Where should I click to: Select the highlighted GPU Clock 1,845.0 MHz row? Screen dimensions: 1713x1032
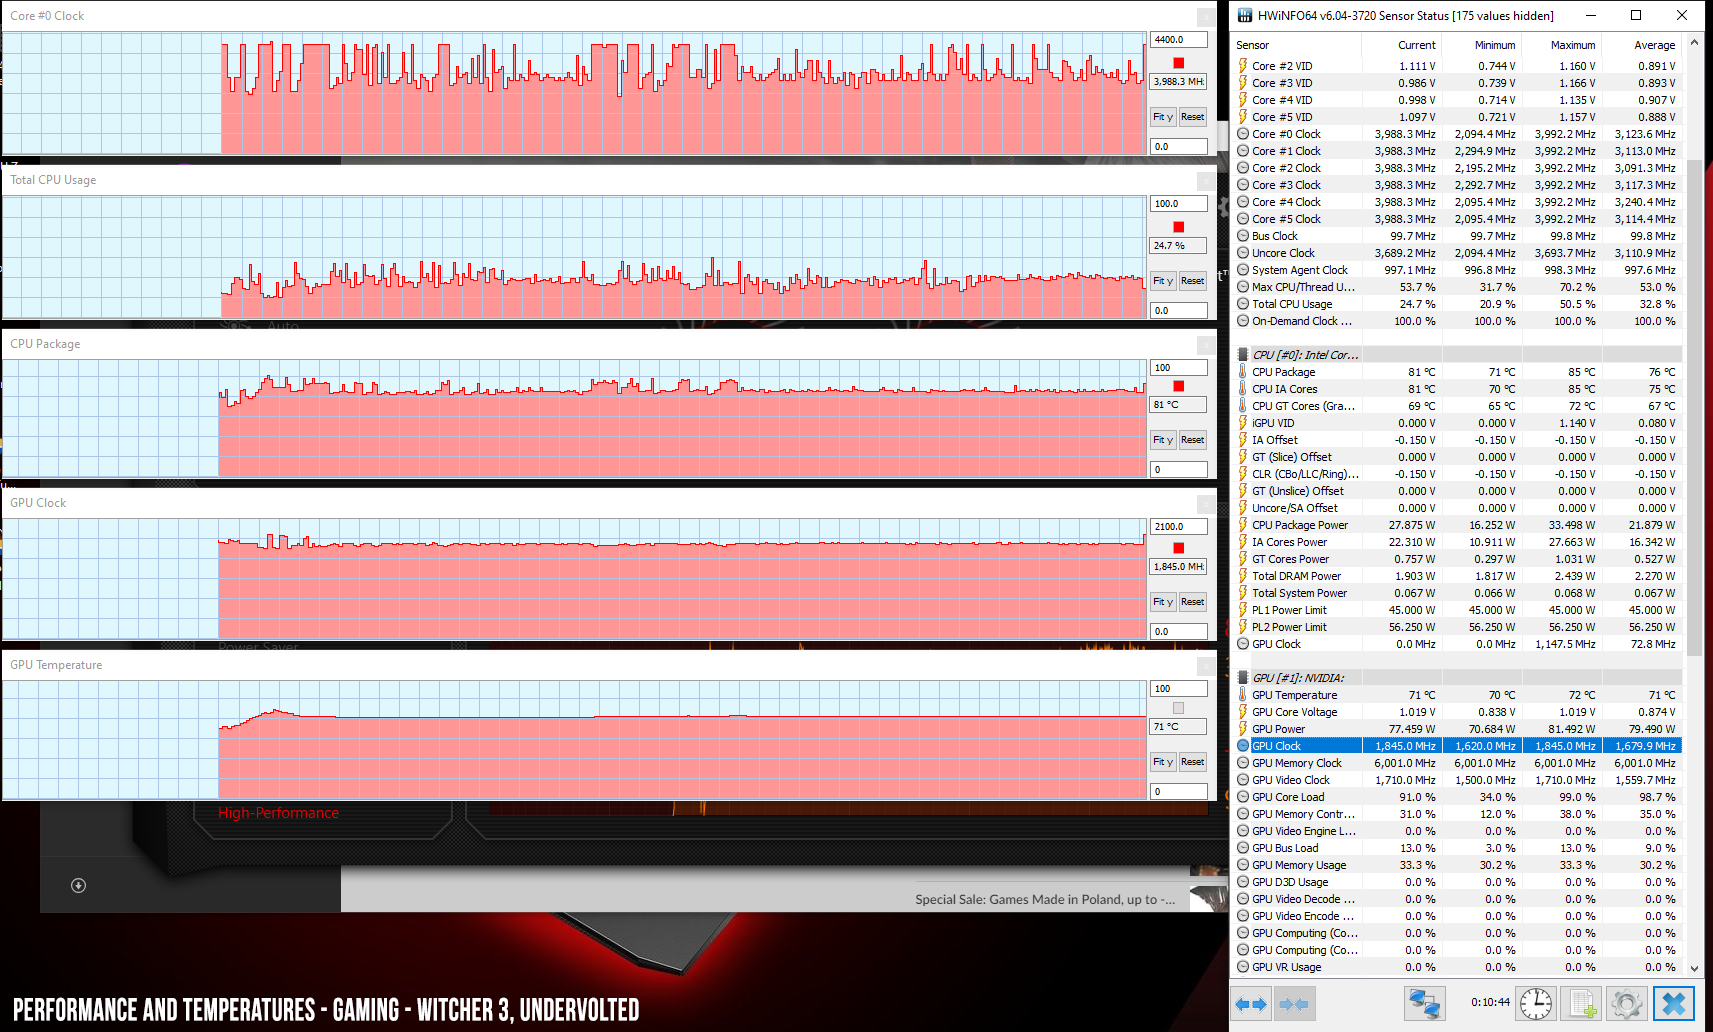pyautogui.click(x=1458, y=746)
